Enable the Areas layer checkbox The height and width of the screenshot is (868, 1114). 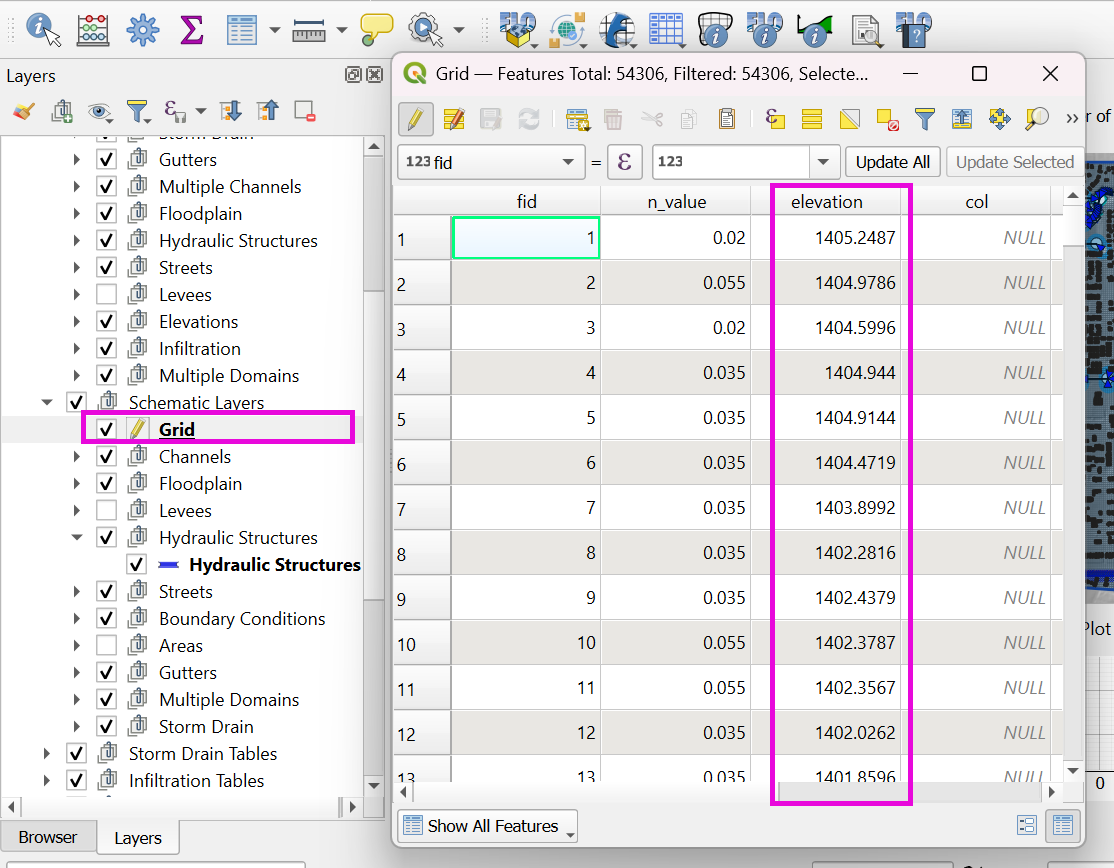click(107, 646)
